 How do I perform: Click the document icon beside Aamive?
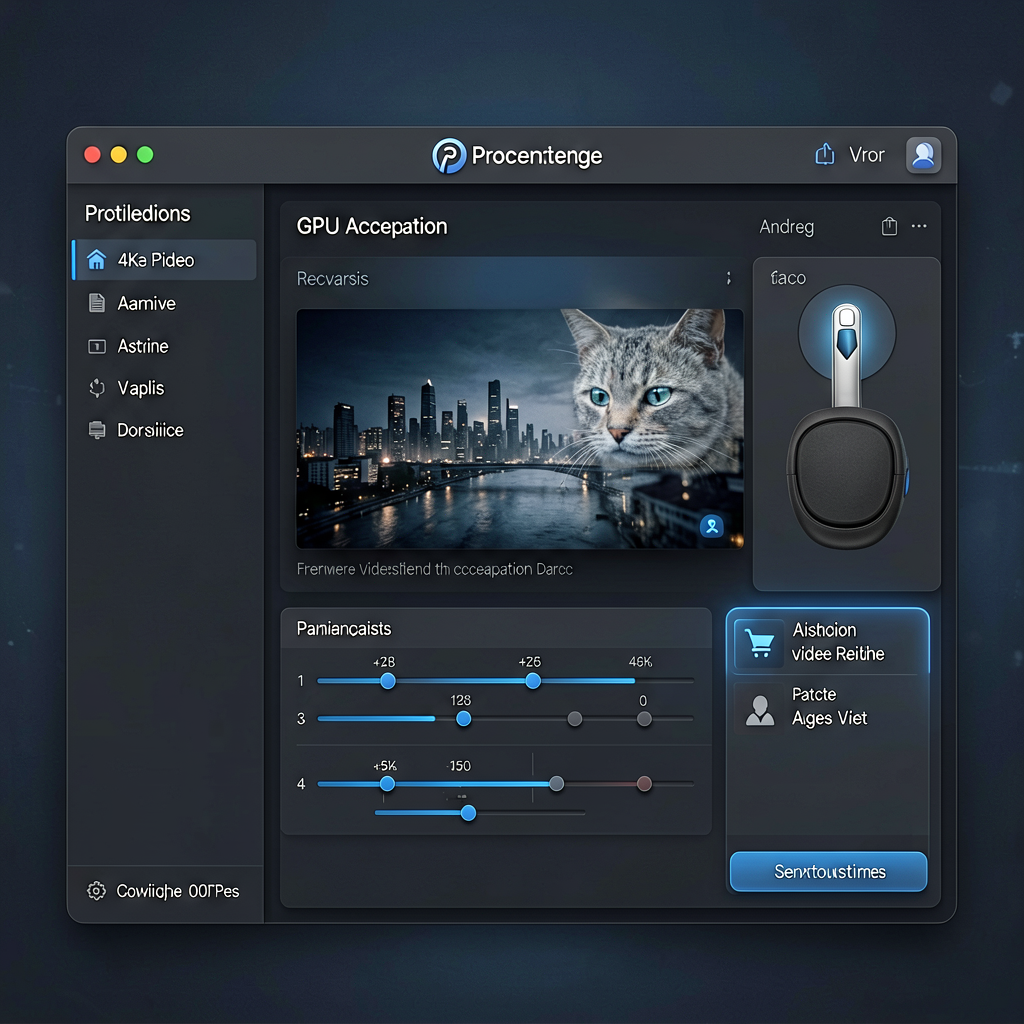point(97,302)
